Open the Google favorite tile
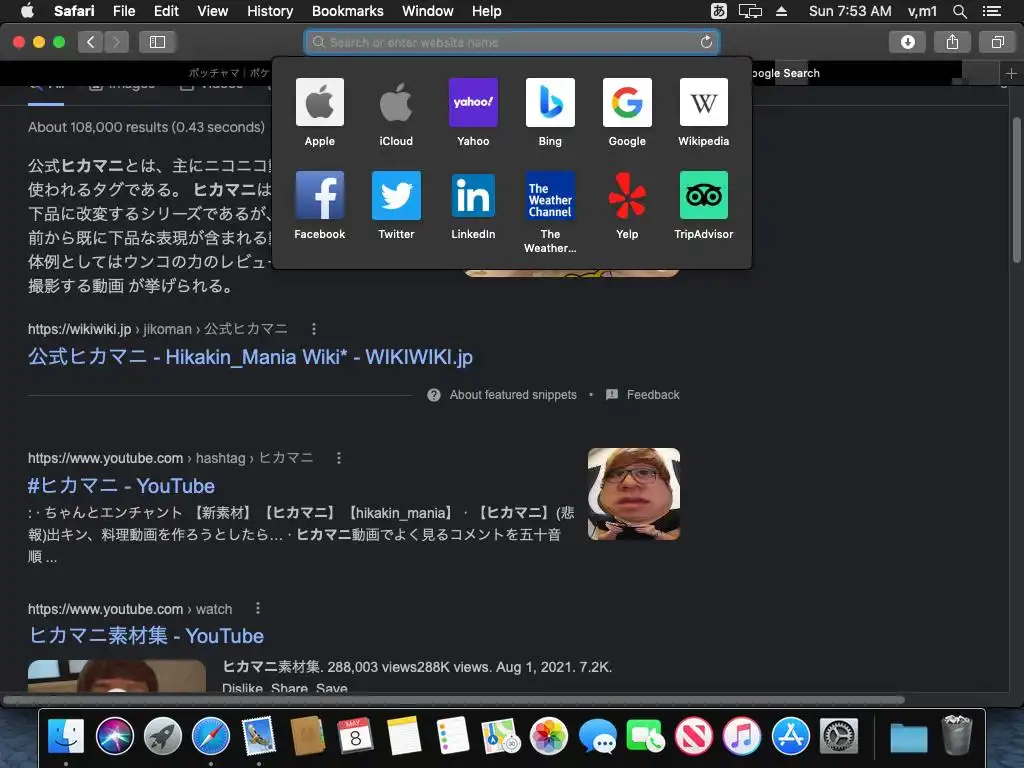 point(627,112)
